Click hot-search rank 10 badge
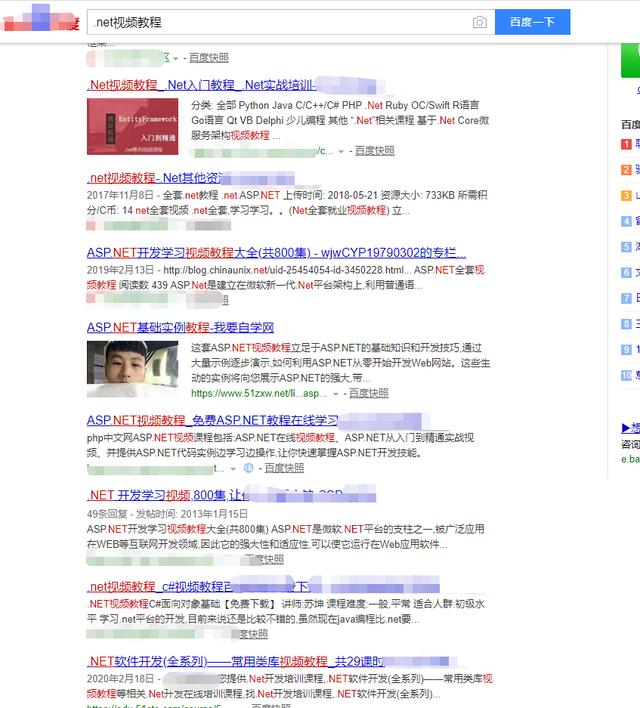The image size is (640, 708). coord(626,376)
